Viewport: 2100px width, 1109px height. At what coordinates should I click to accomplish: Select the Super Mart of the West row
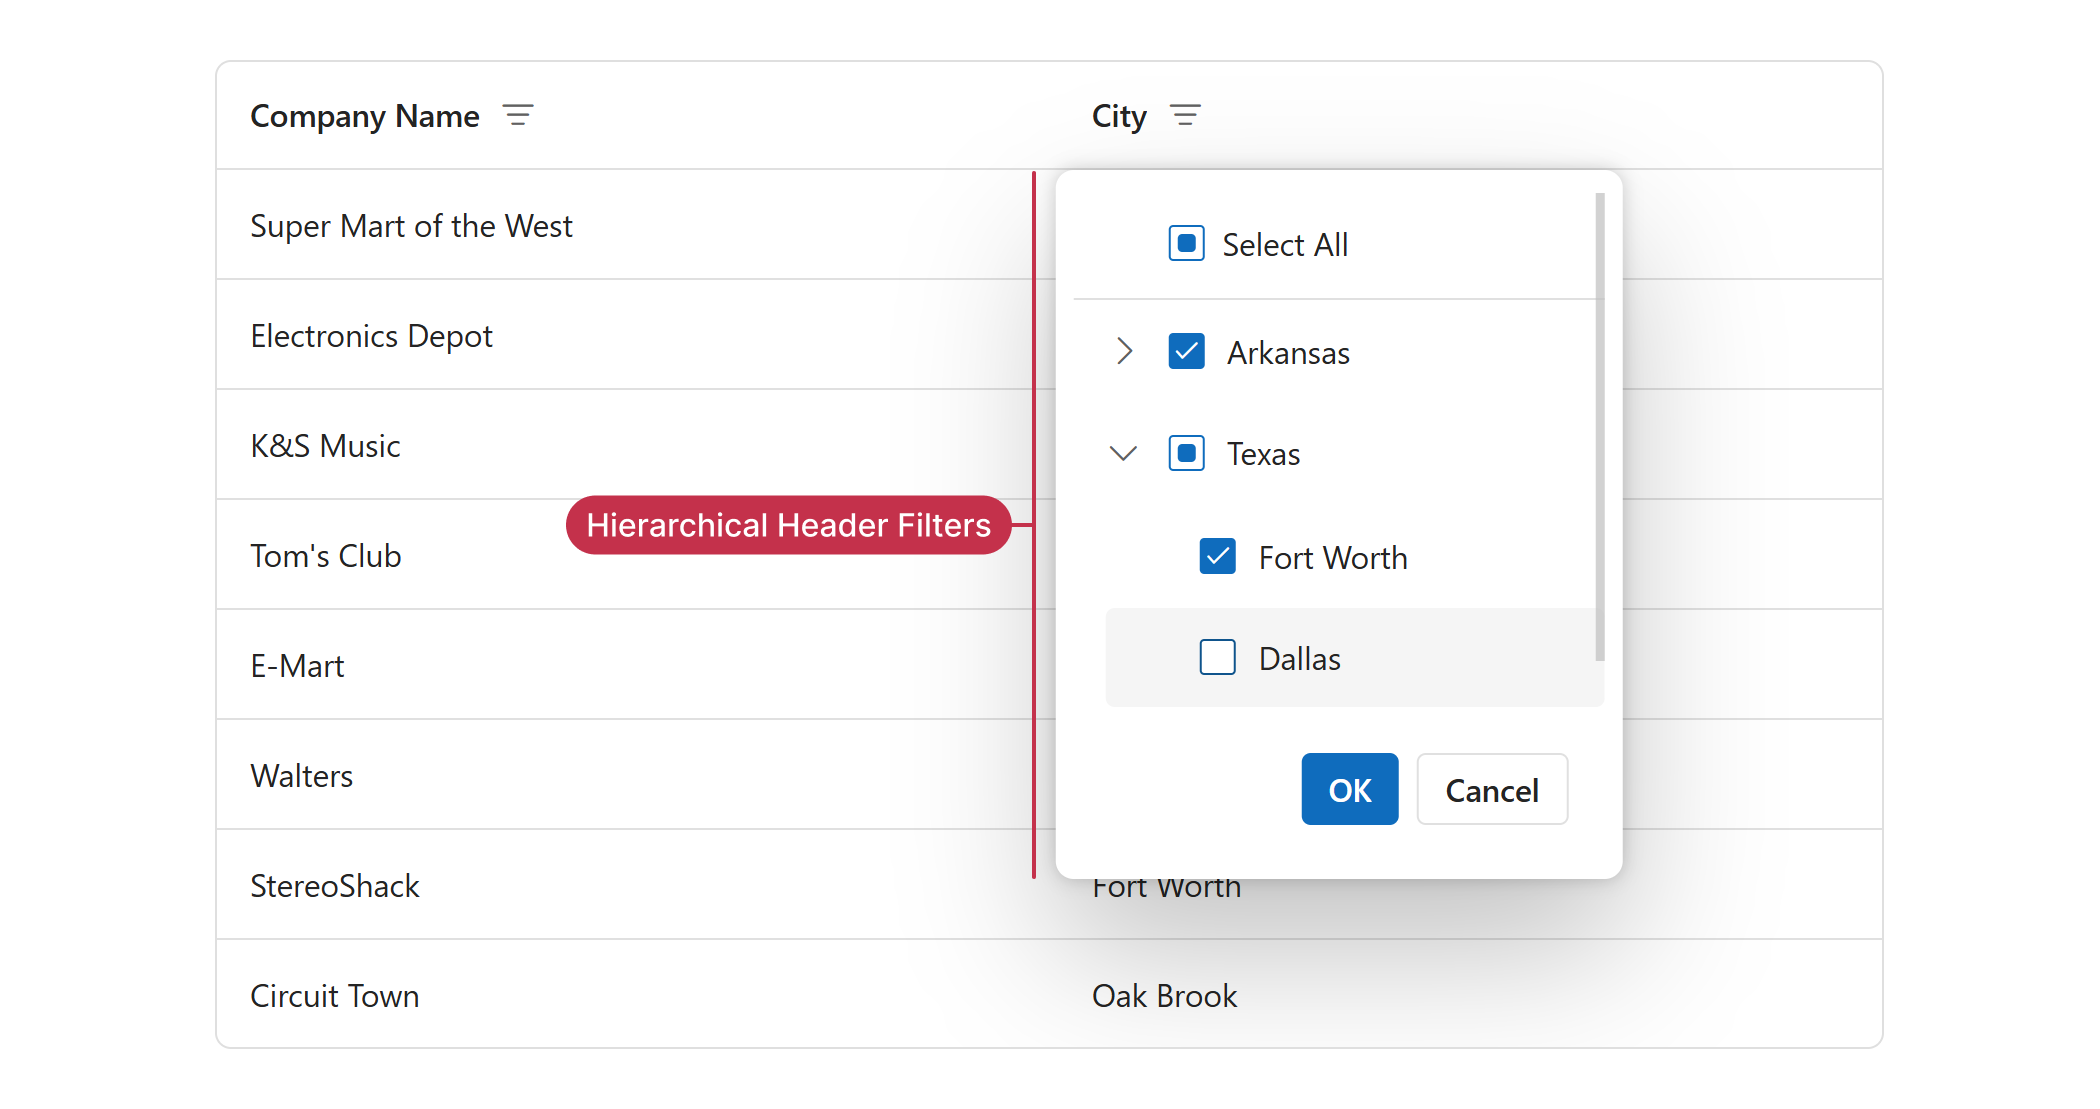(x=411, y=225)
